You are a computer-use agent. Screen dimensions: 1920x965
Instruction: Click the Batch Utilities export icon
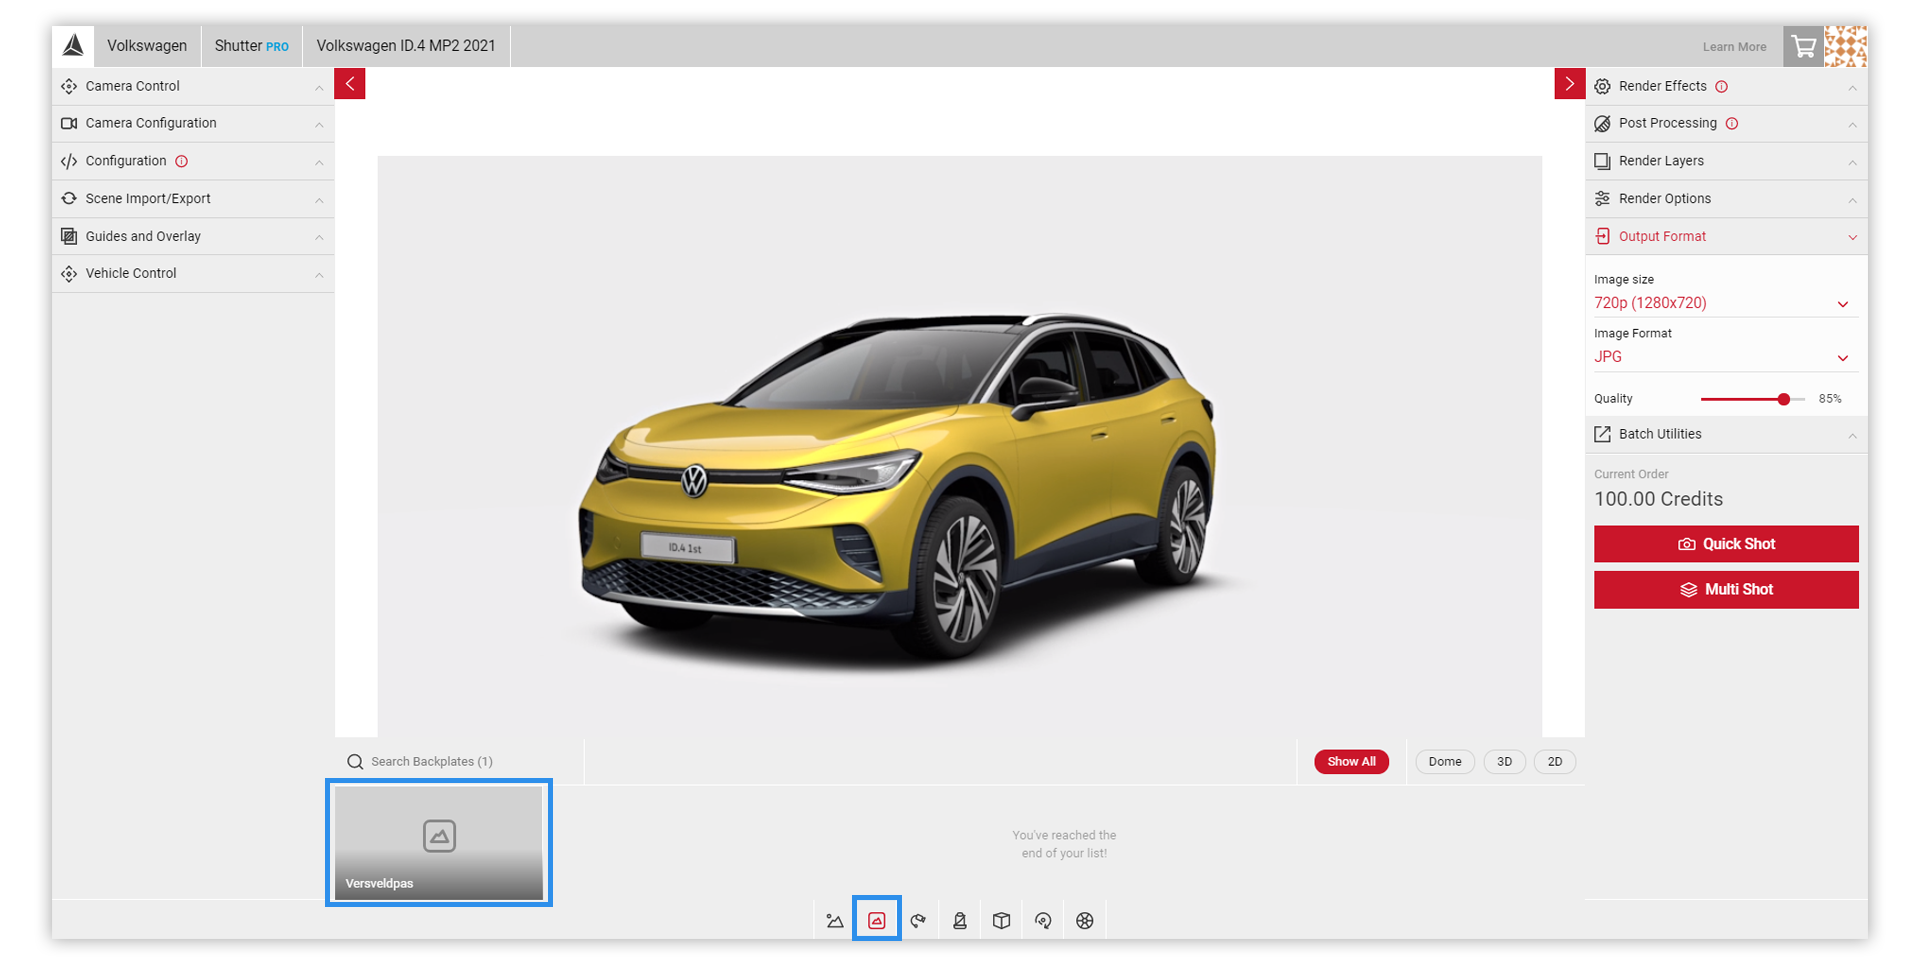[1602, 434]
